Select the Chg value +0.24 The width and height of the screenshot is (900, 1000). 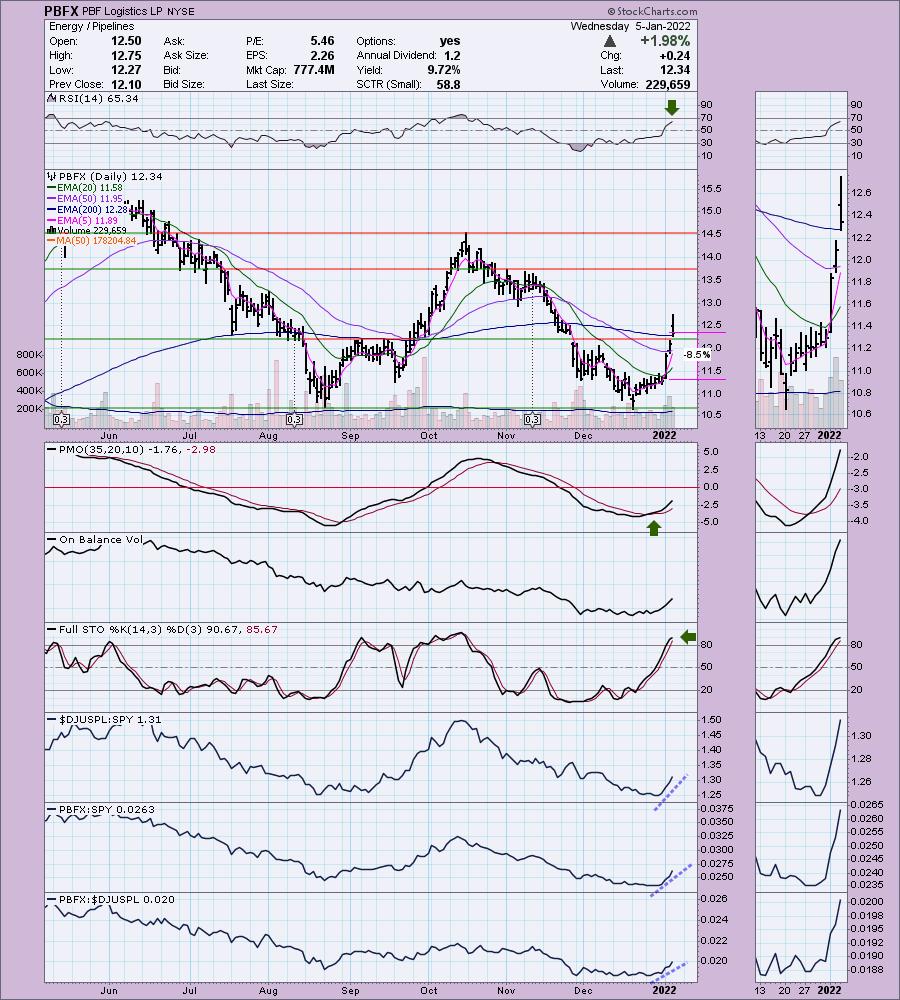[674, 55]
